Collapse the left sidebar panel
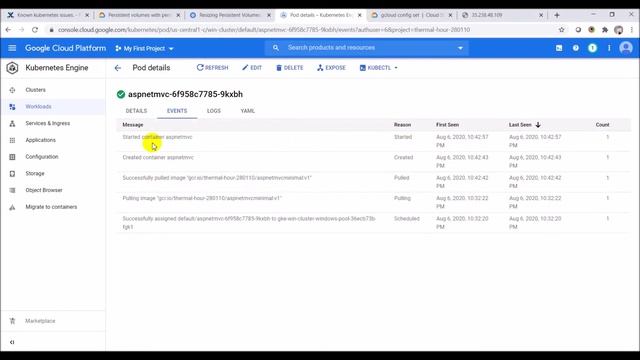This screenshot has height=360, width=640. (x=12, y=342)
